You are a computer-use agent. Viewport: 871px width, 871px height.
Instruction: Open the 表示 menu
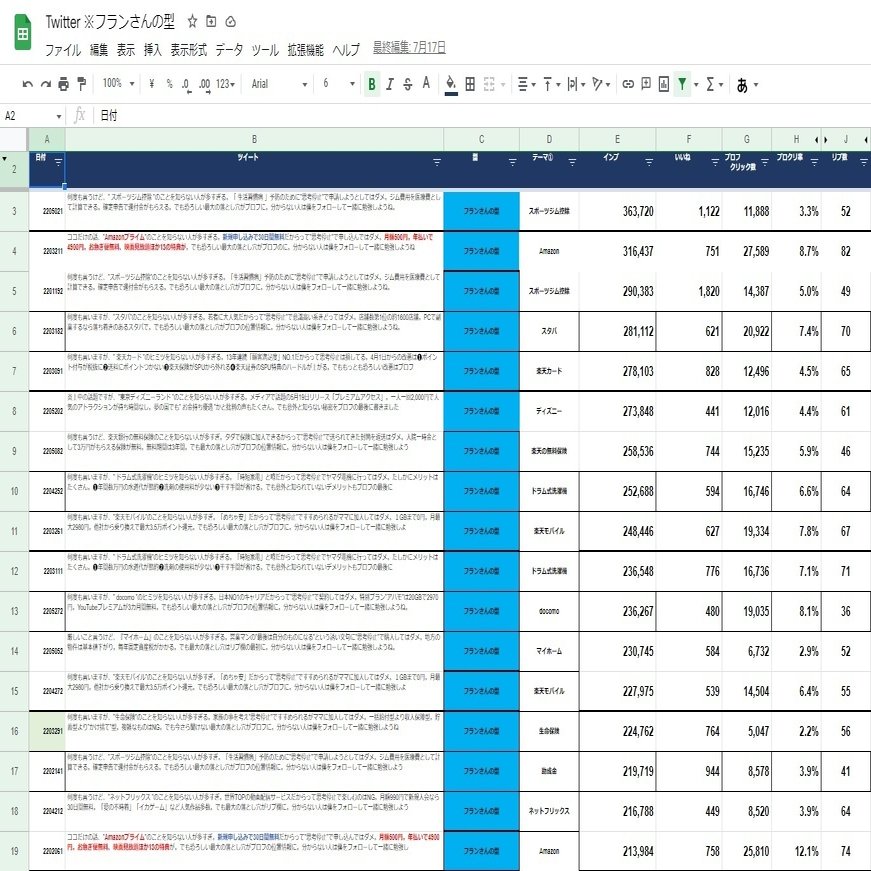[126, 50]
